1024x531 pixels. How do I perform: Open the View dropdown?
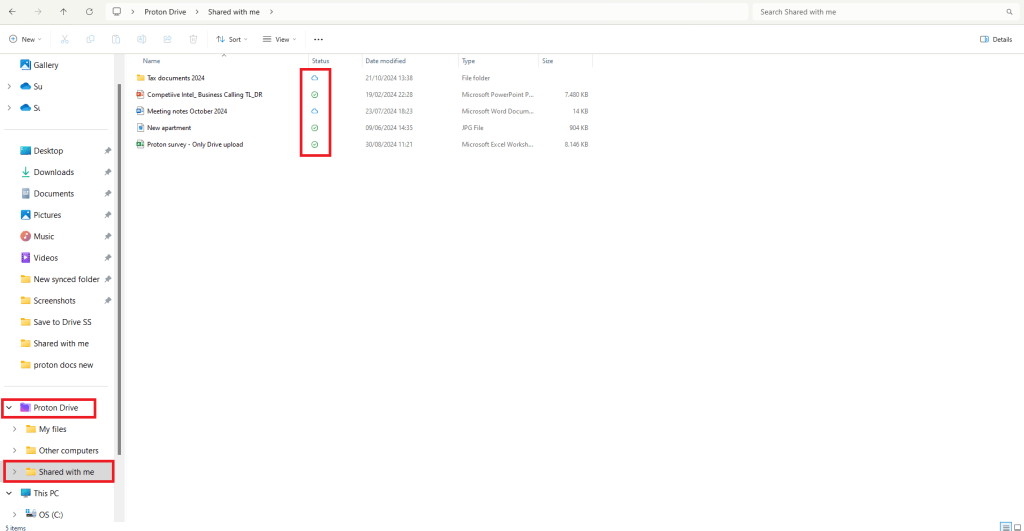pyautogui.click(x=280, y=39)
